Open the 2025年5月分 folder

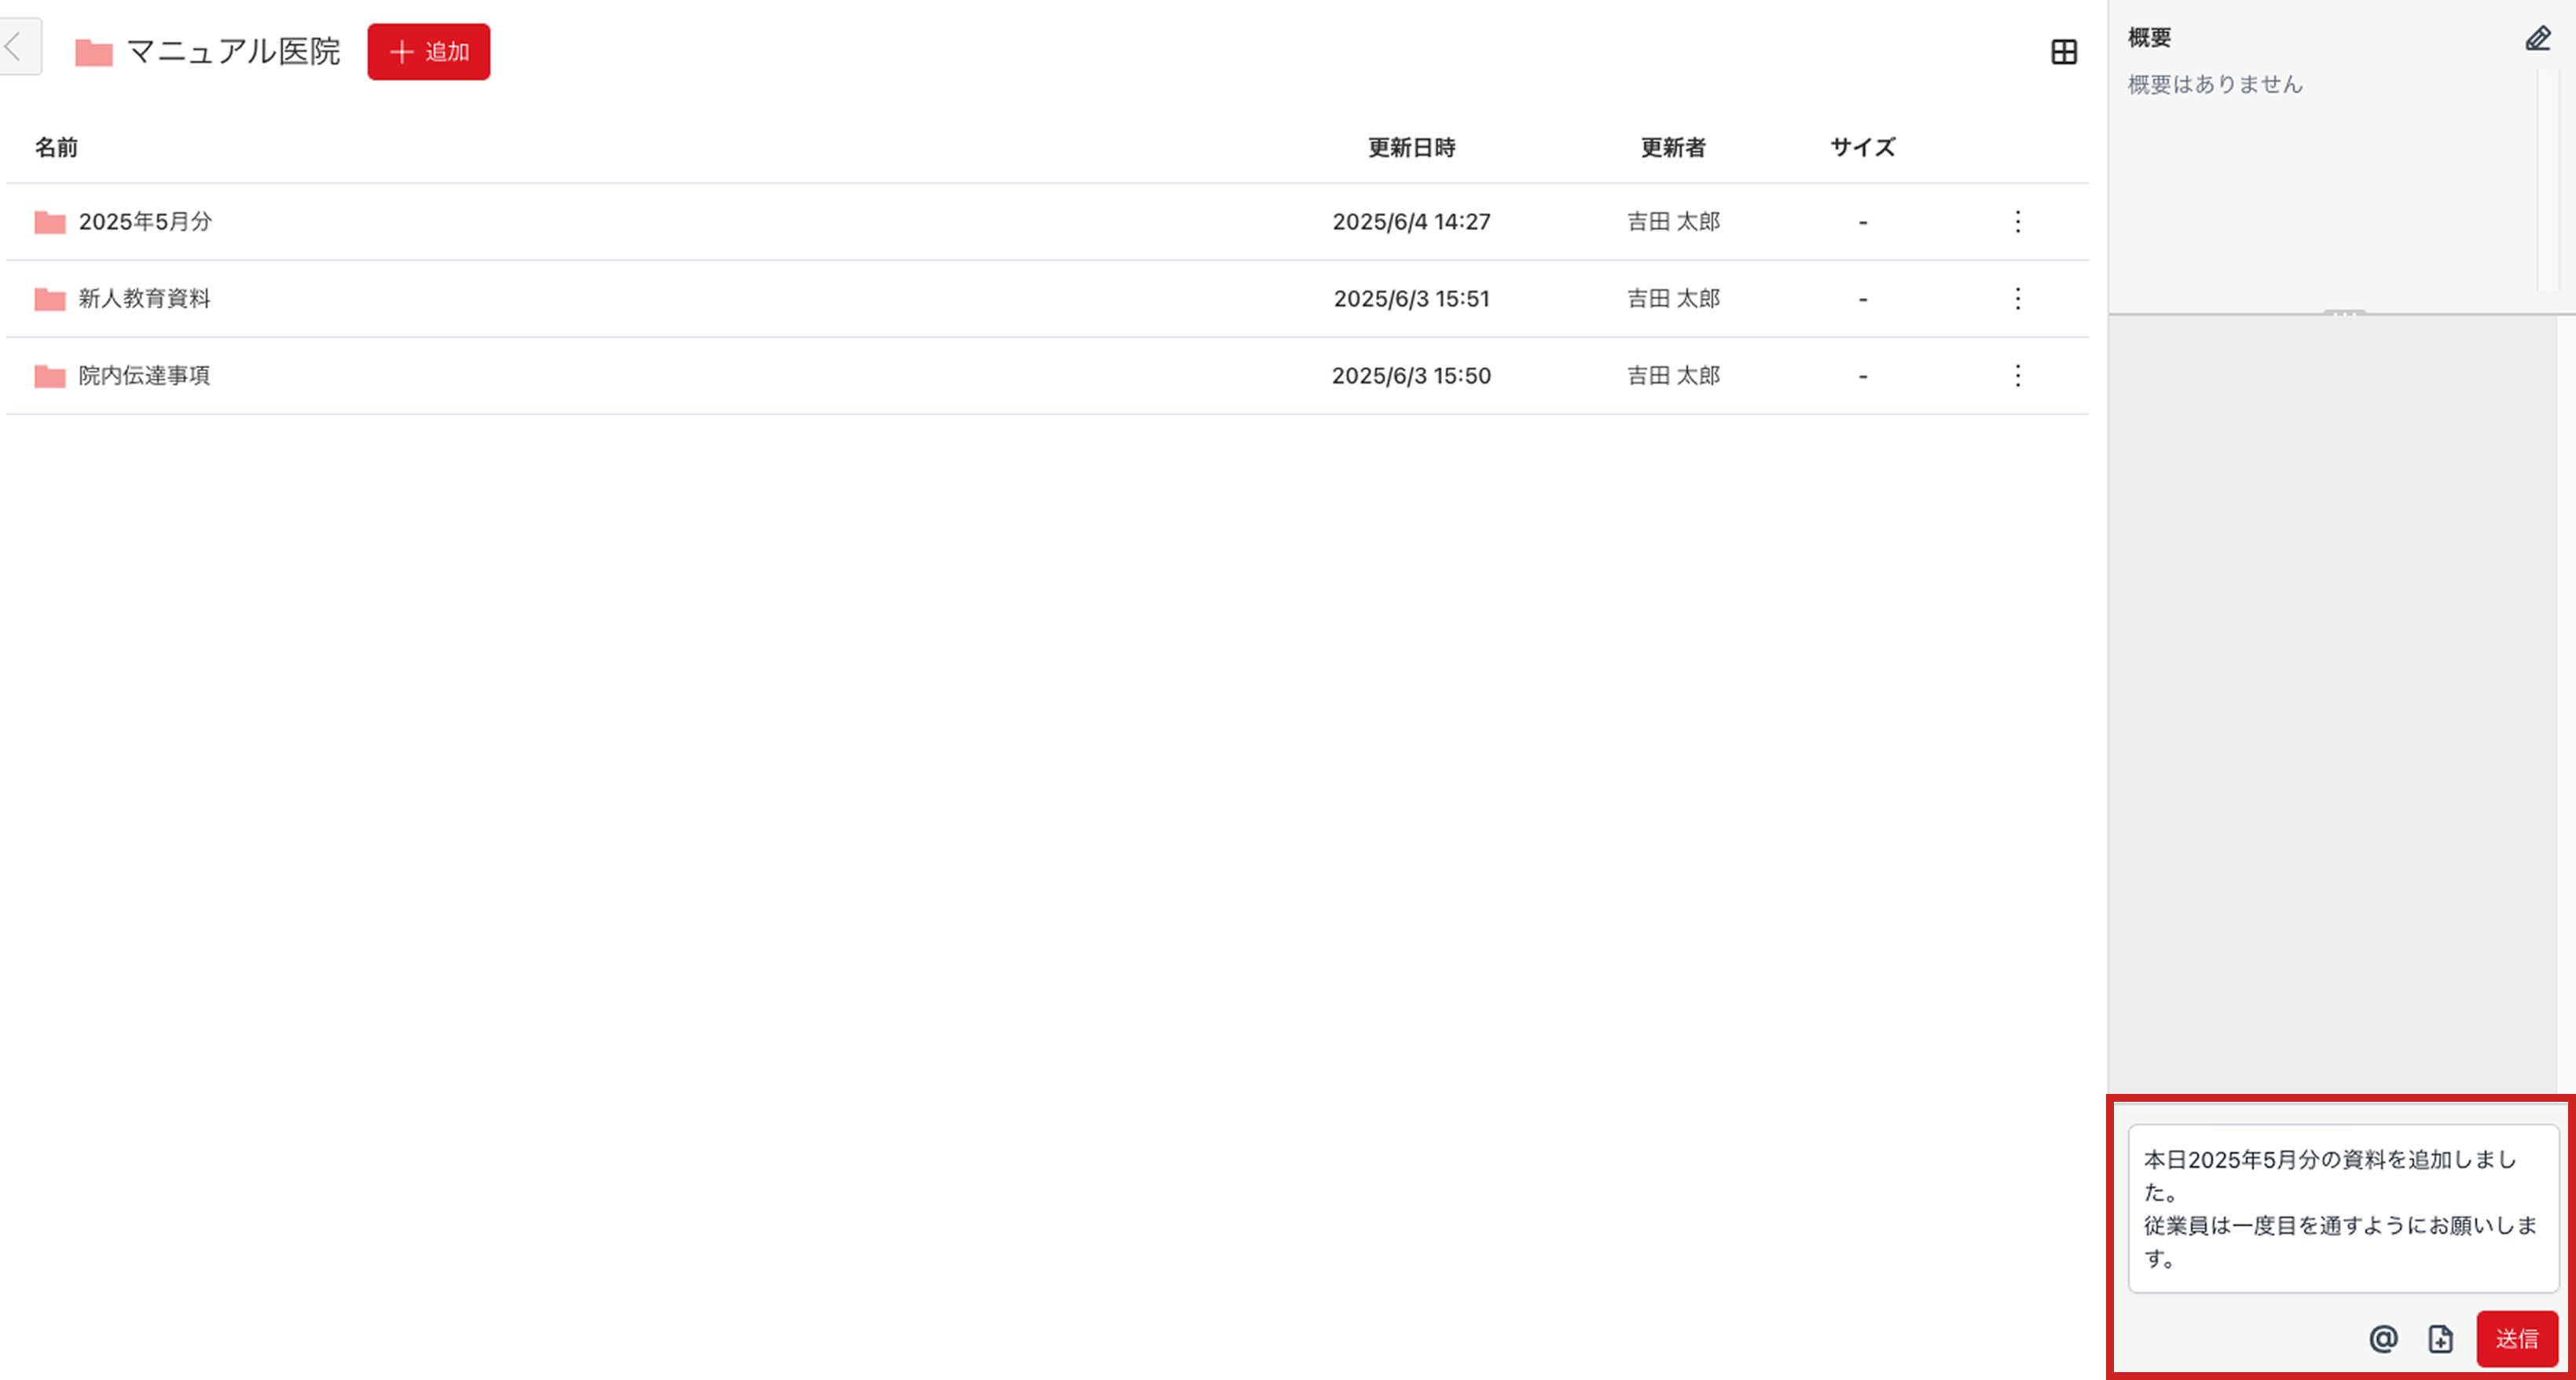tap(145, 221)
